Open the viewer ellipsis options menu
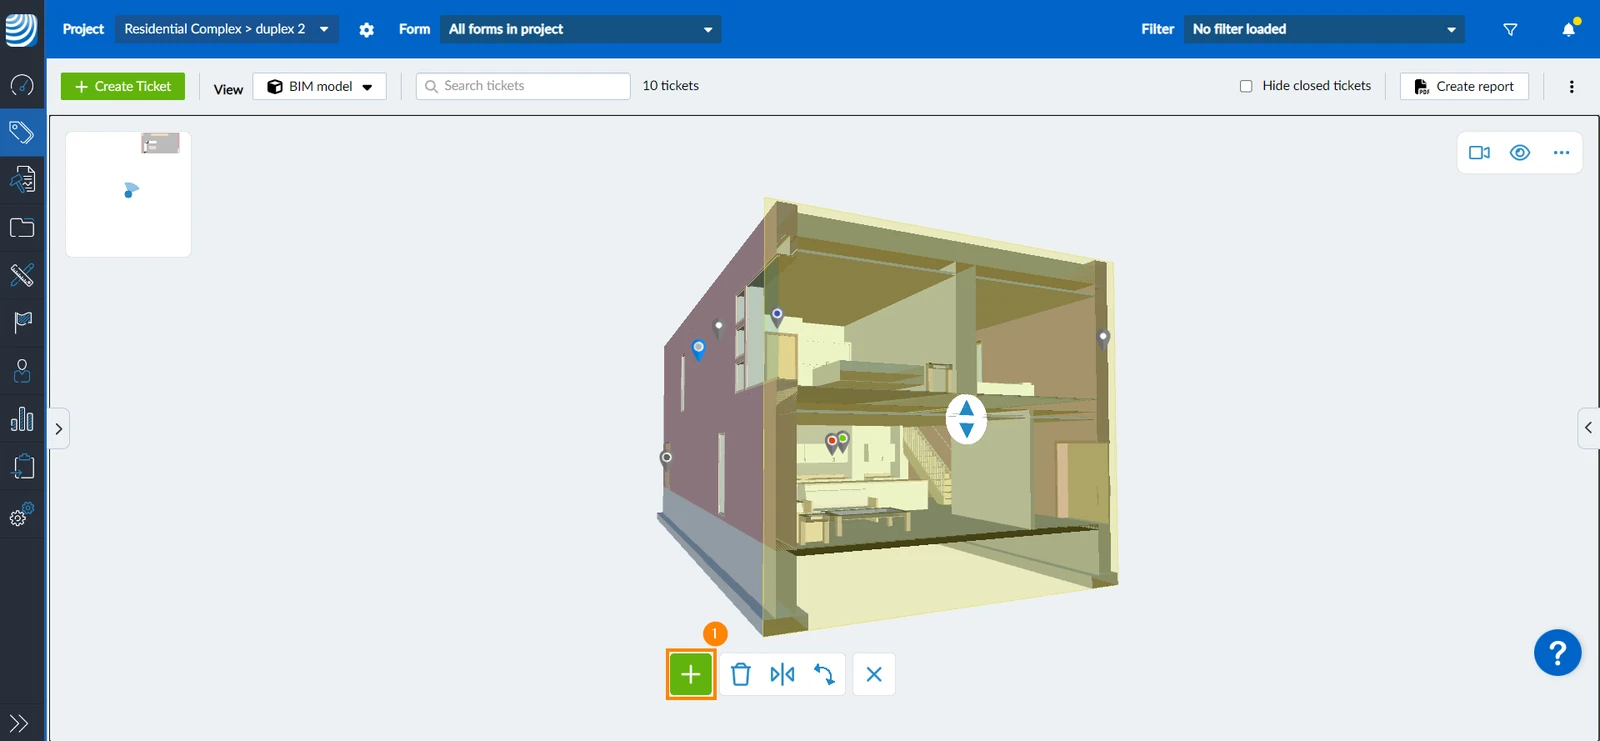 click(1561, 153)
